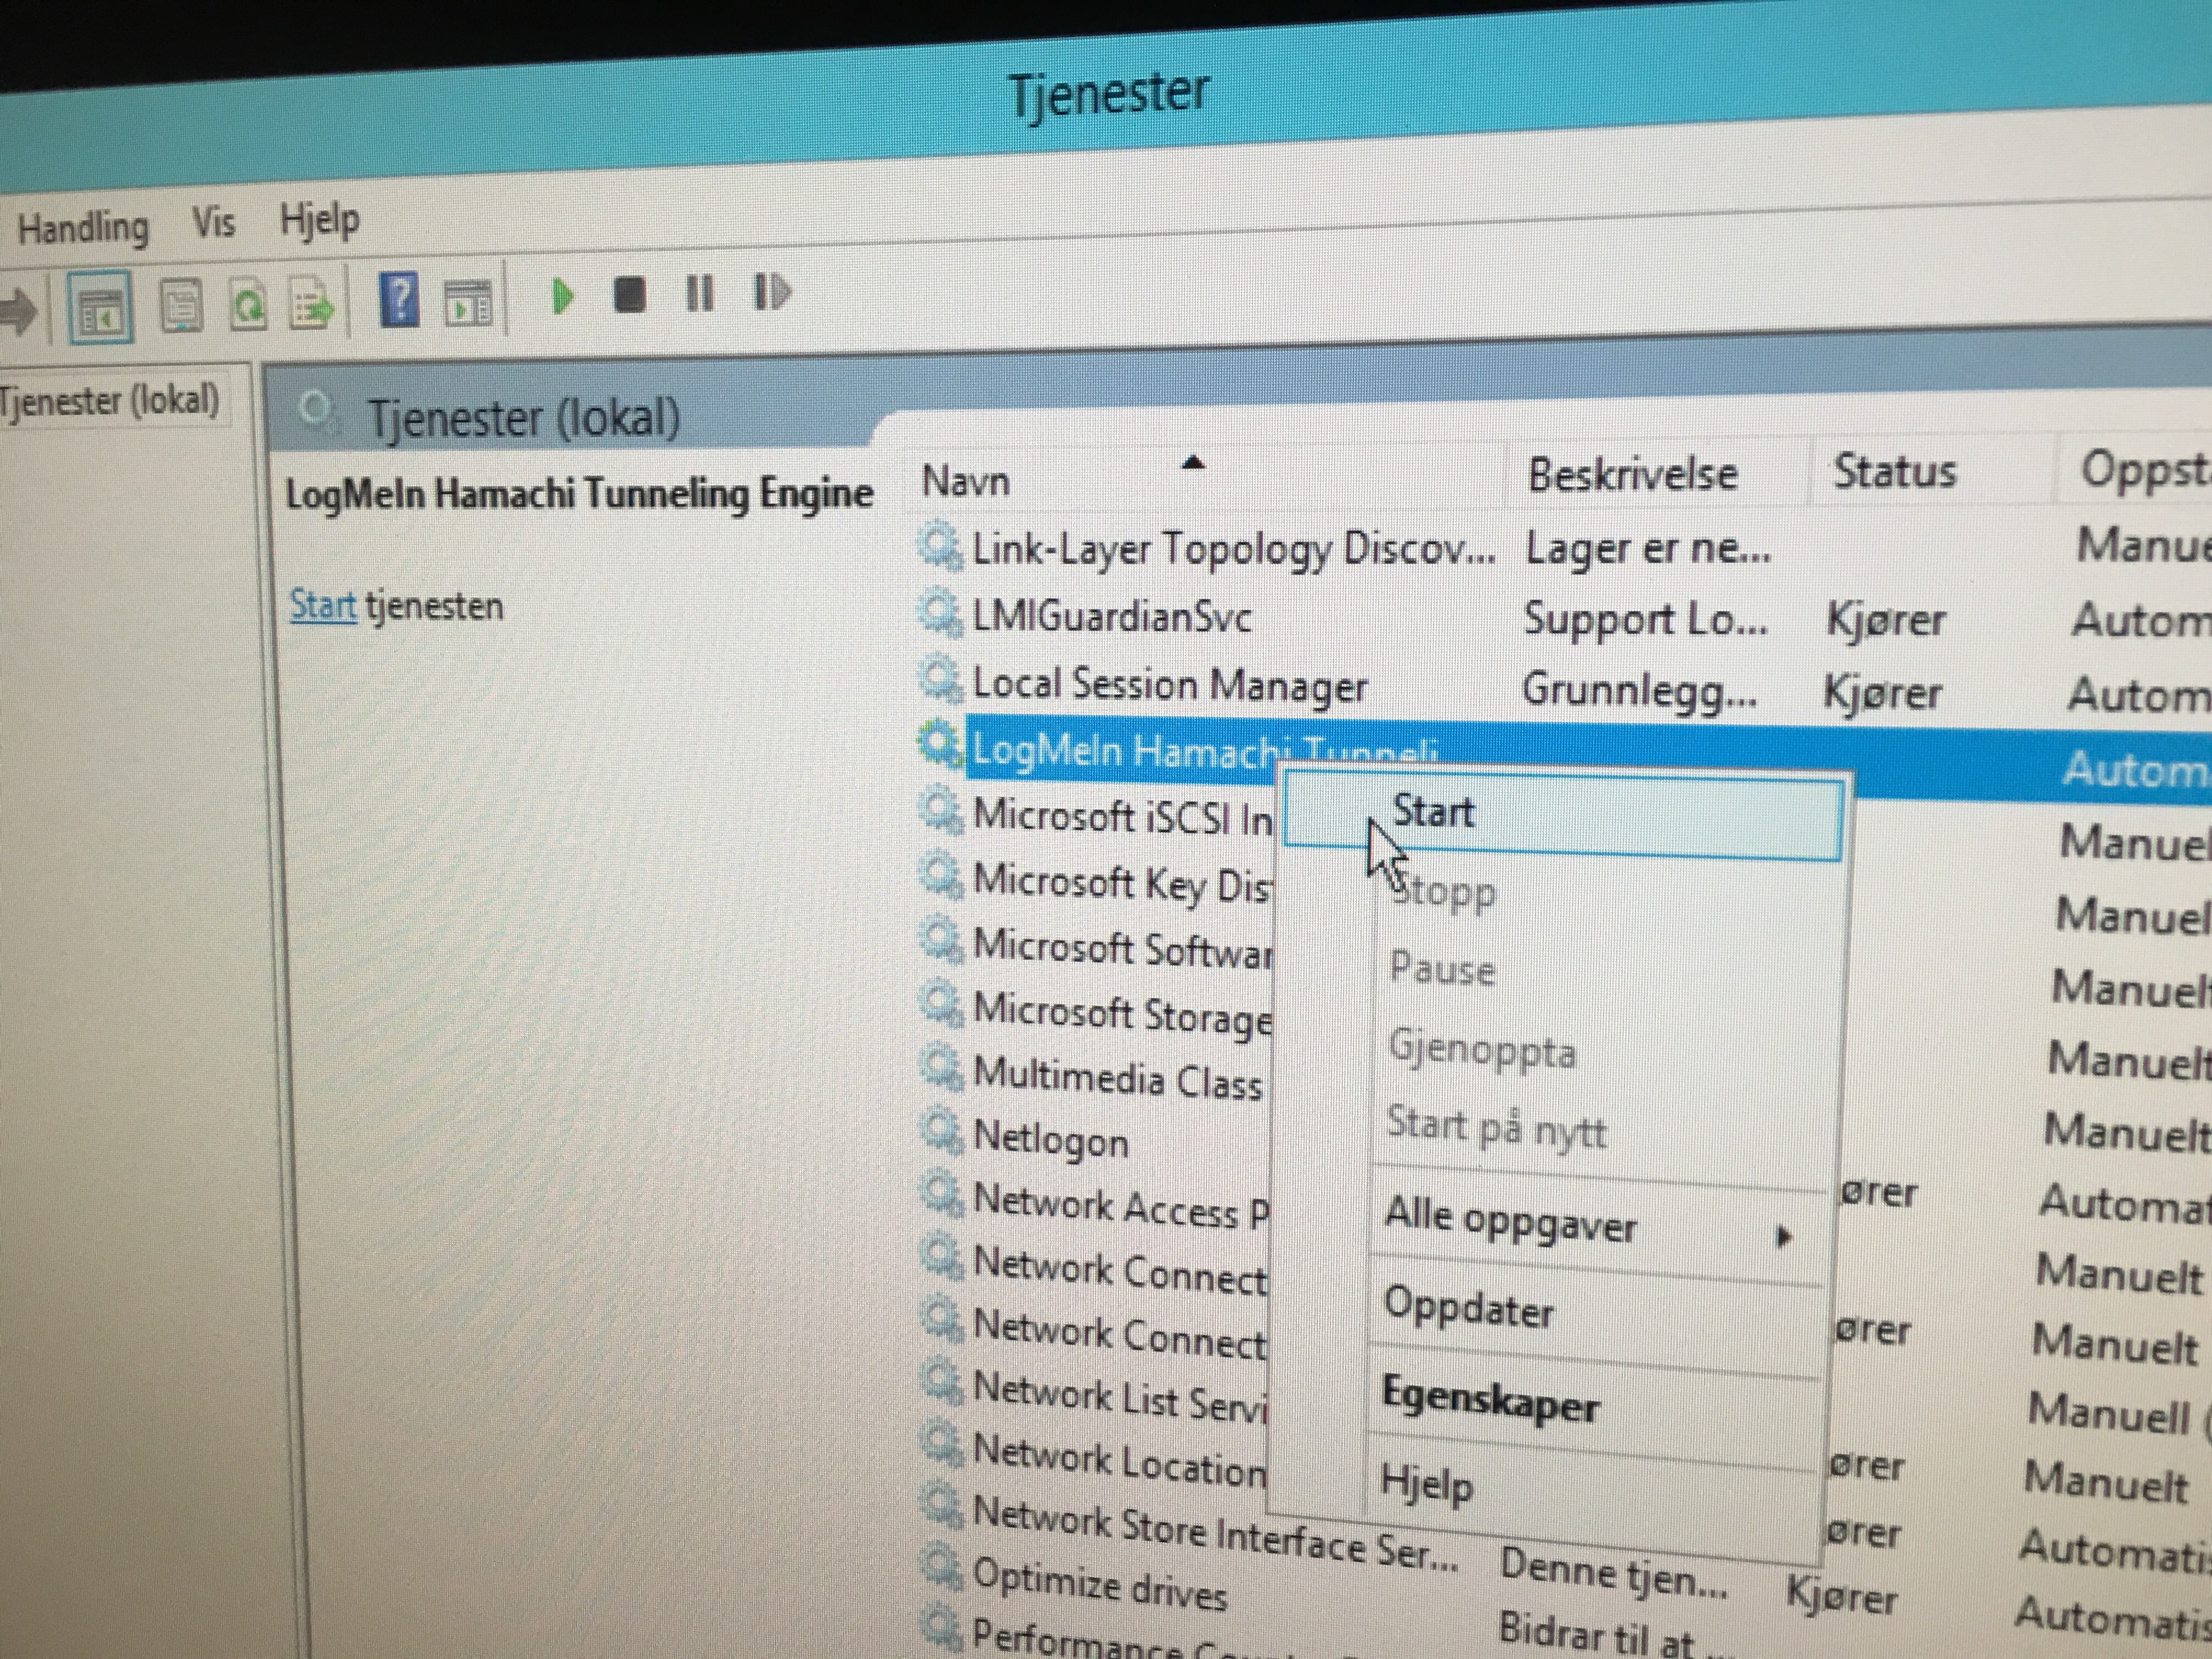The width and height of the screenshot is (2212, 1659).
Task: Open the Hjelp menu in menu bar
Action: tap(319, 219)
